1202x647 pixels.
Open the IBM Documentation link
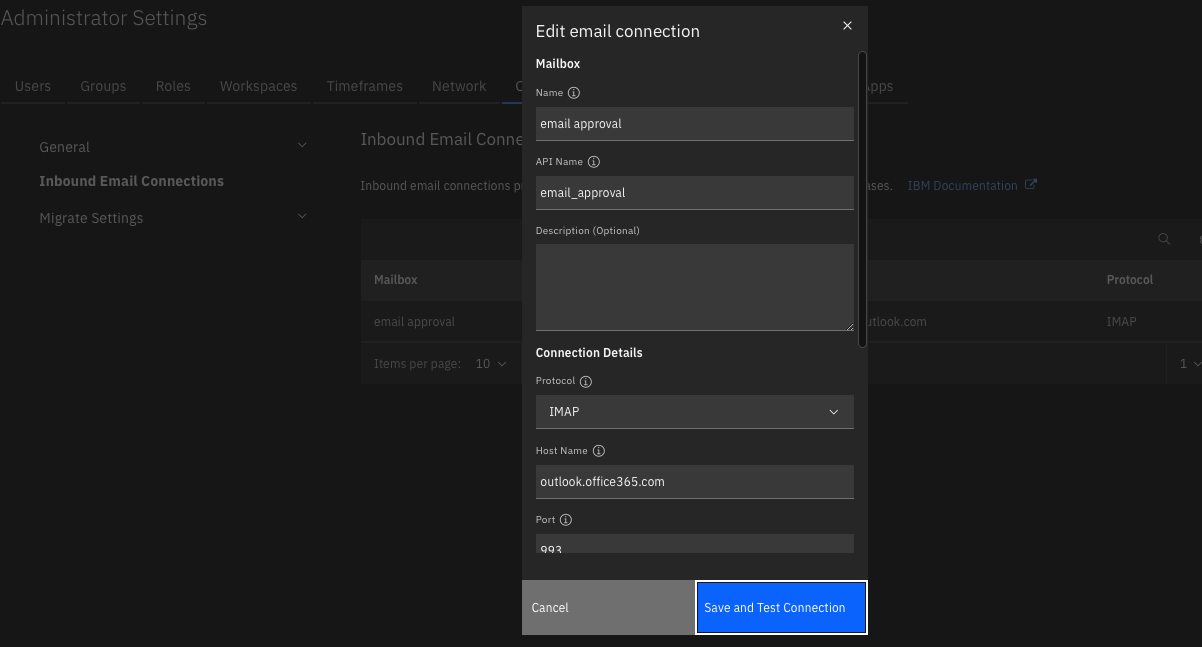click(x=962, y=185)
